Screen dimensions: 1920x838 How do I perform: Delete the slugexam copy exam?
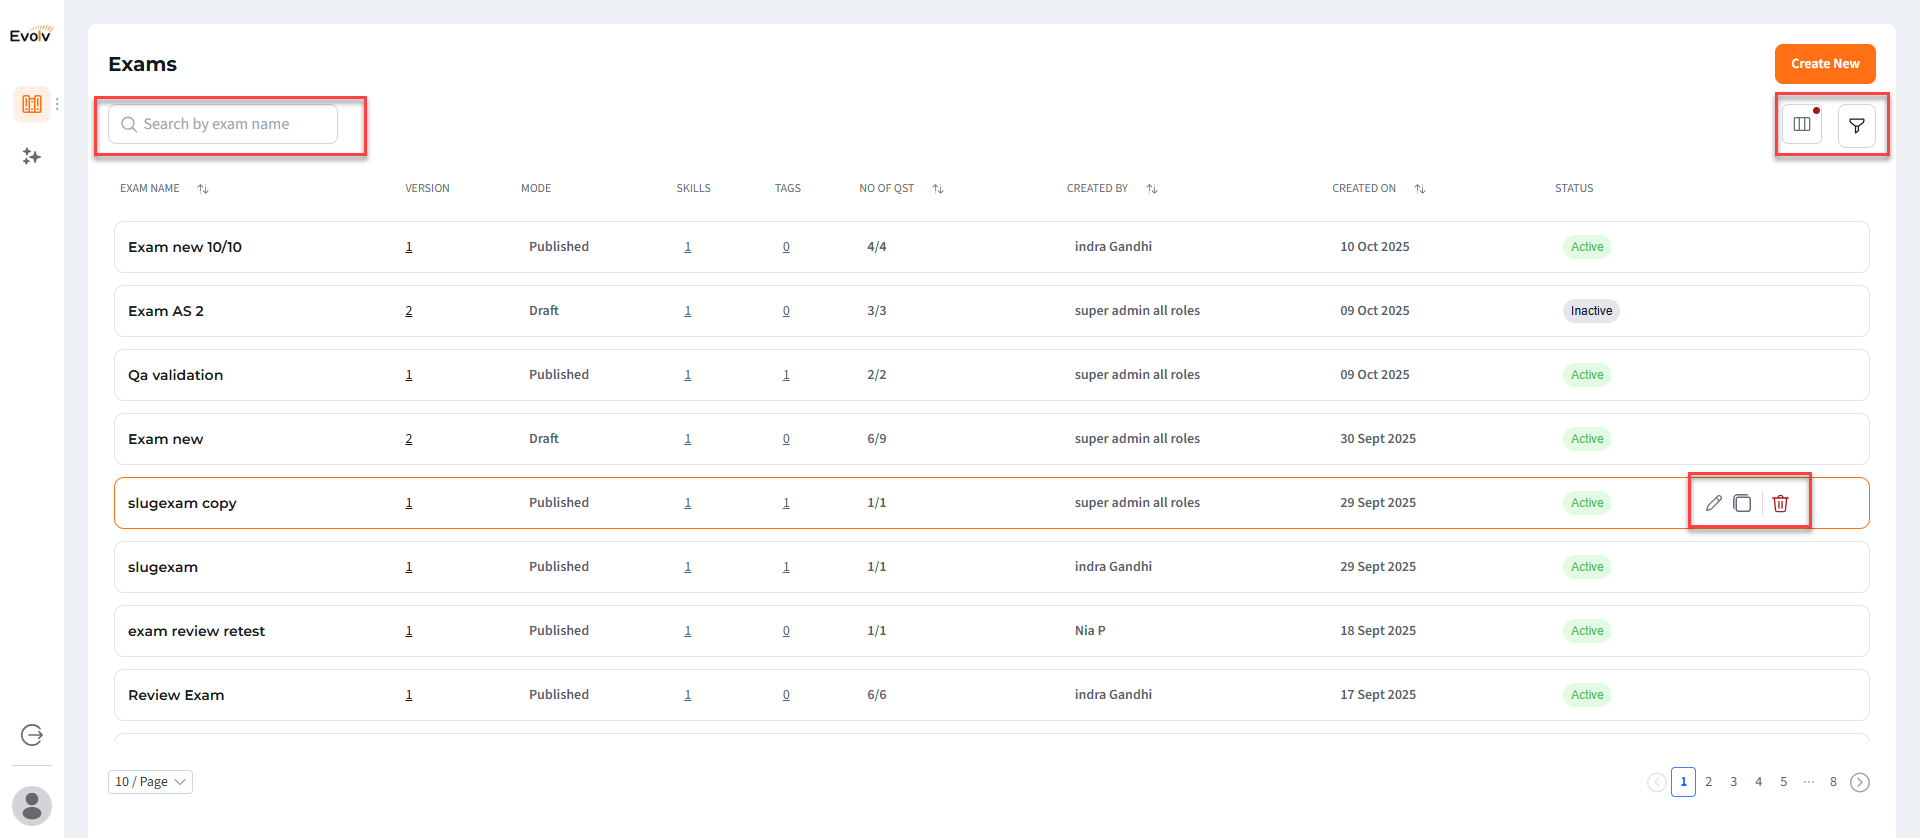tap(1781, 503)
